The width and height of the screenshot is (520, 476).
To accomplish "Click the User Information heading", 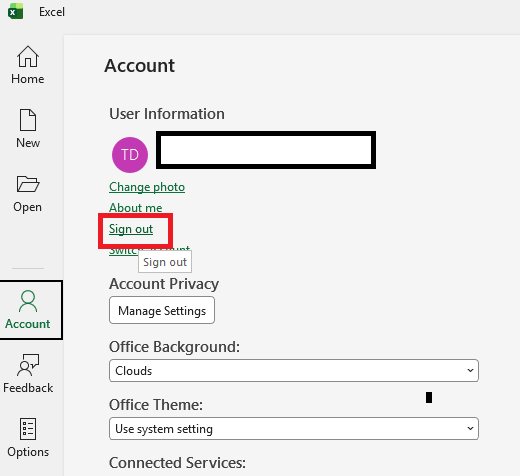I will coord(167,114).
